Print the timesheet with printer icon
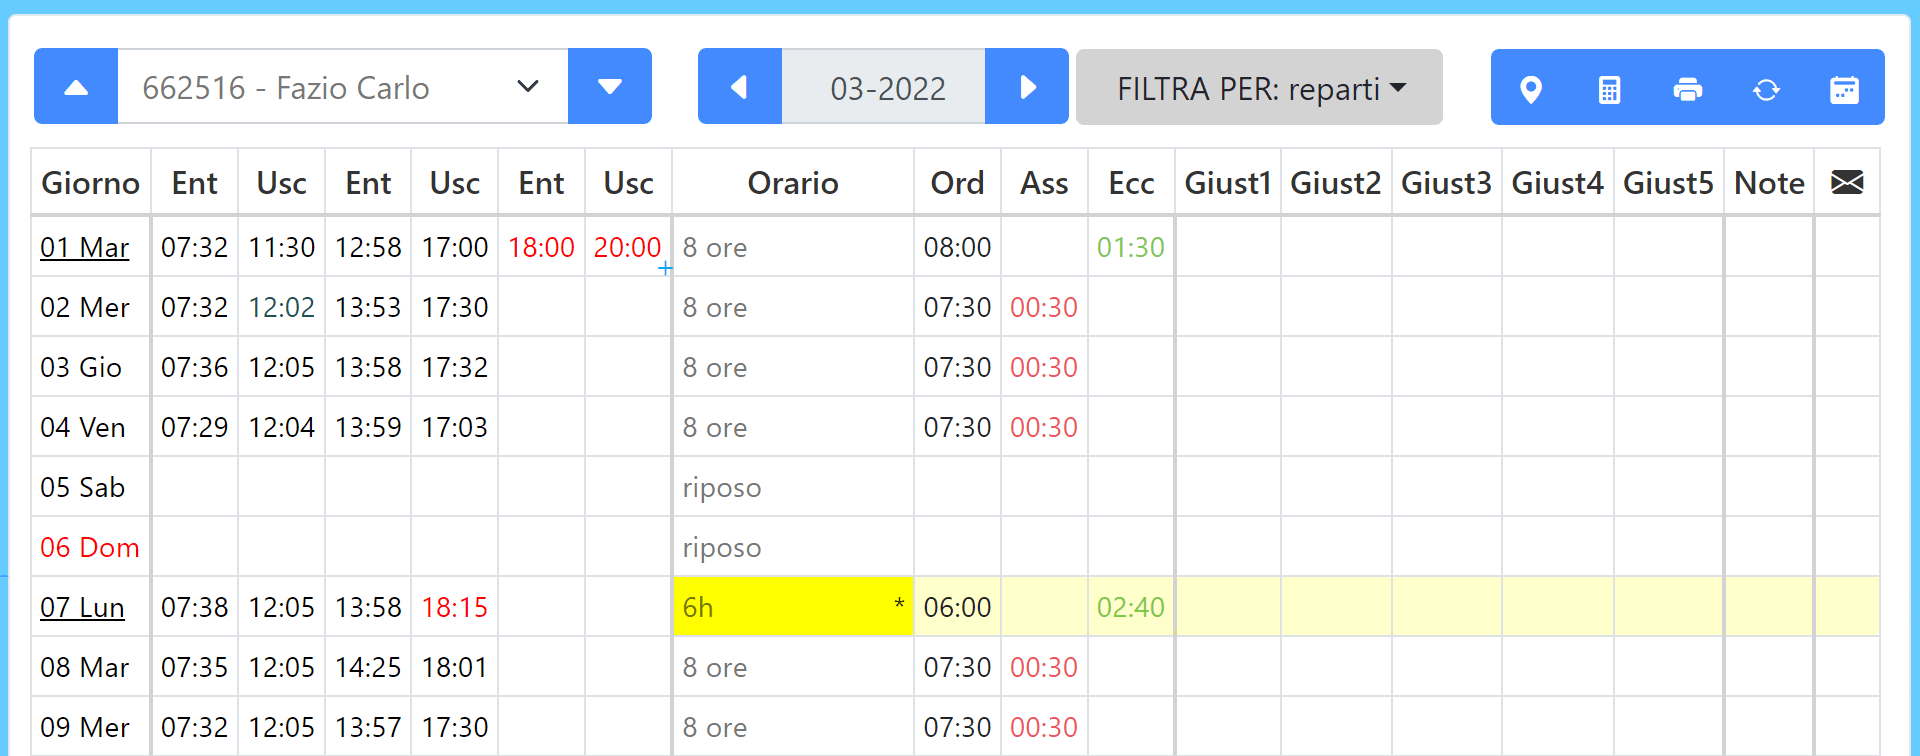This screenshot has width=1920, height=756. [x=1688, y=89]
